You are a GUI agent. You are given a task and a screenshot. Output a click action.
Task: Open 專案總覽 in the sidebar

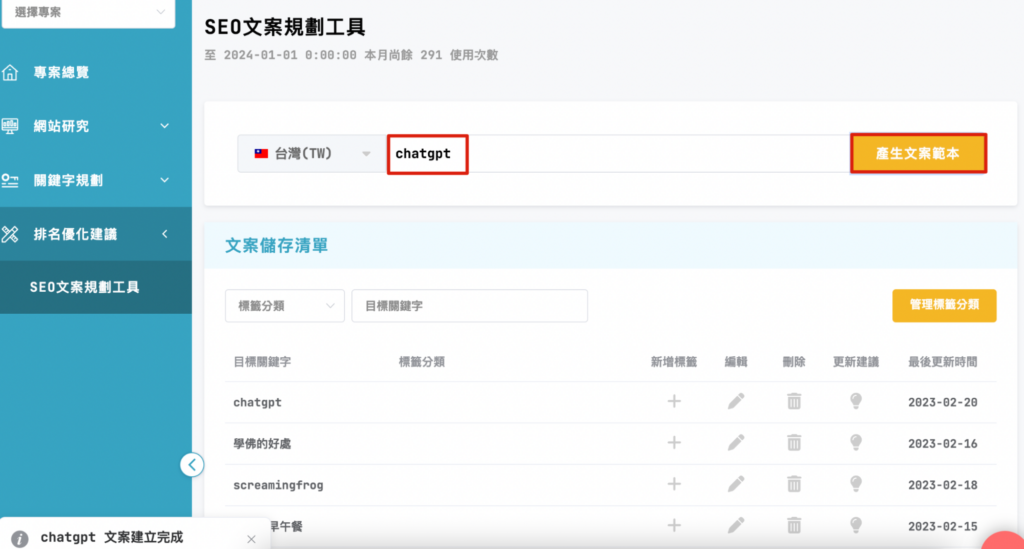[x=96, y=72]
